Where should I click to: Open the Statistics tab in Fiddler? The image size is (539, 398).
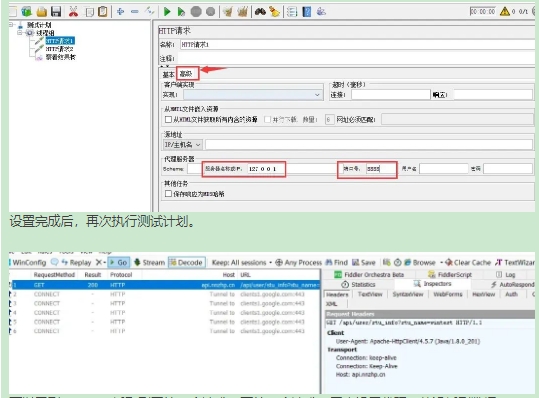tap(358, 285)
